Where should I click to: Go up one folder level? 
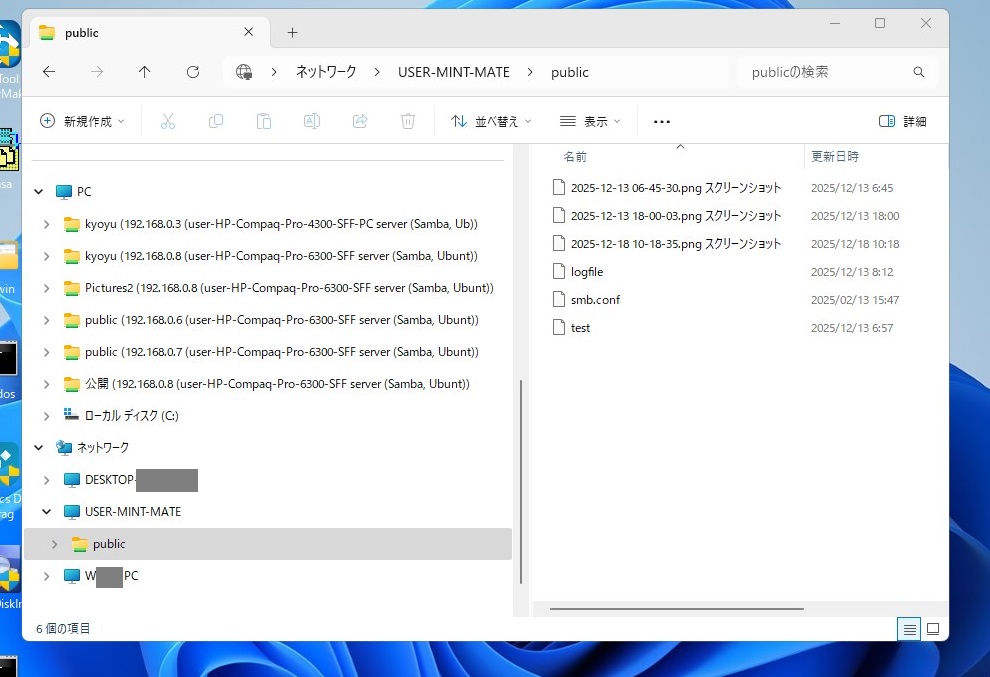[x=145, y=72]
